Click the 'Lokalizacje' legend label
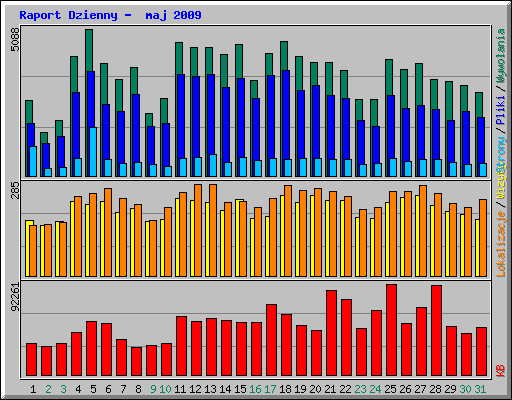 pyautogui.click(x=501, y=244)
